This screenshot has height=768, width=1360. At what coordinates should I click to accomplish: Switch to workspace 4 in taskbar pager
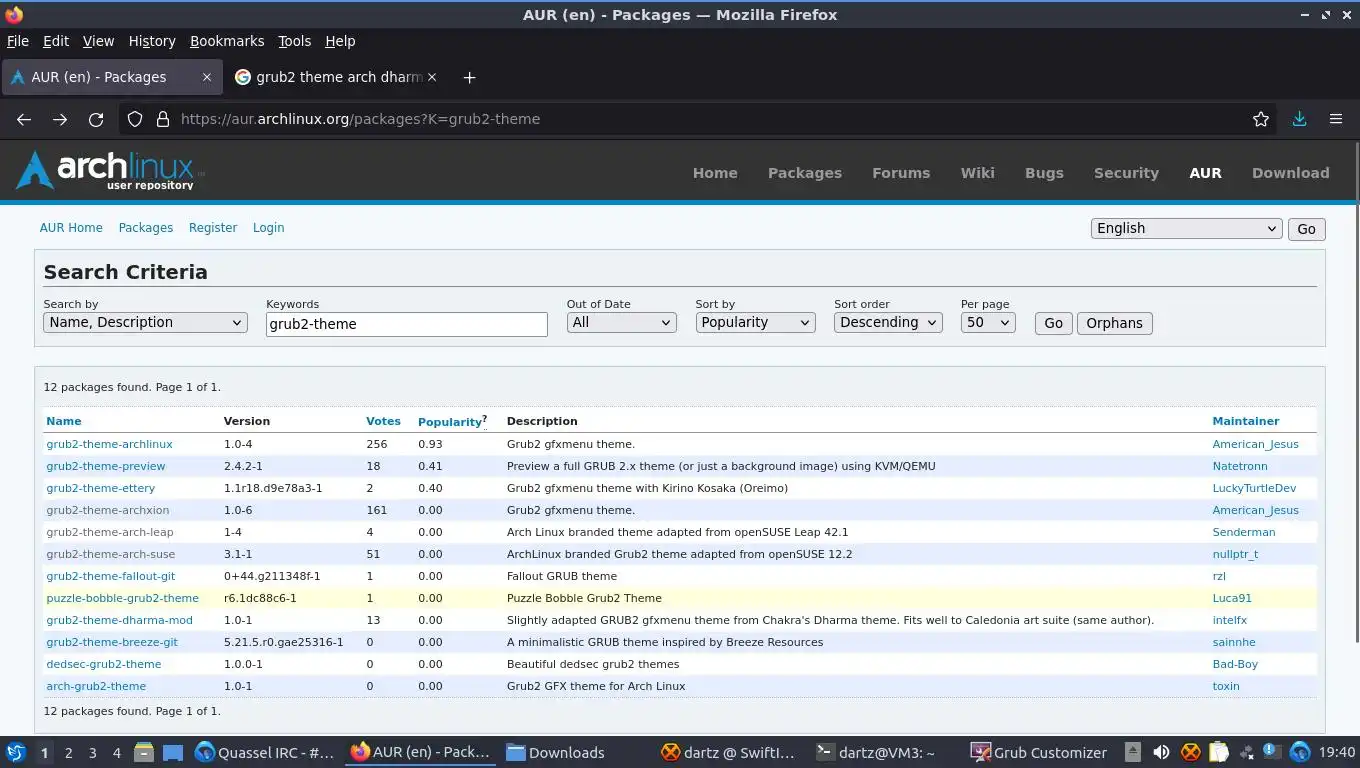(116, 753)
